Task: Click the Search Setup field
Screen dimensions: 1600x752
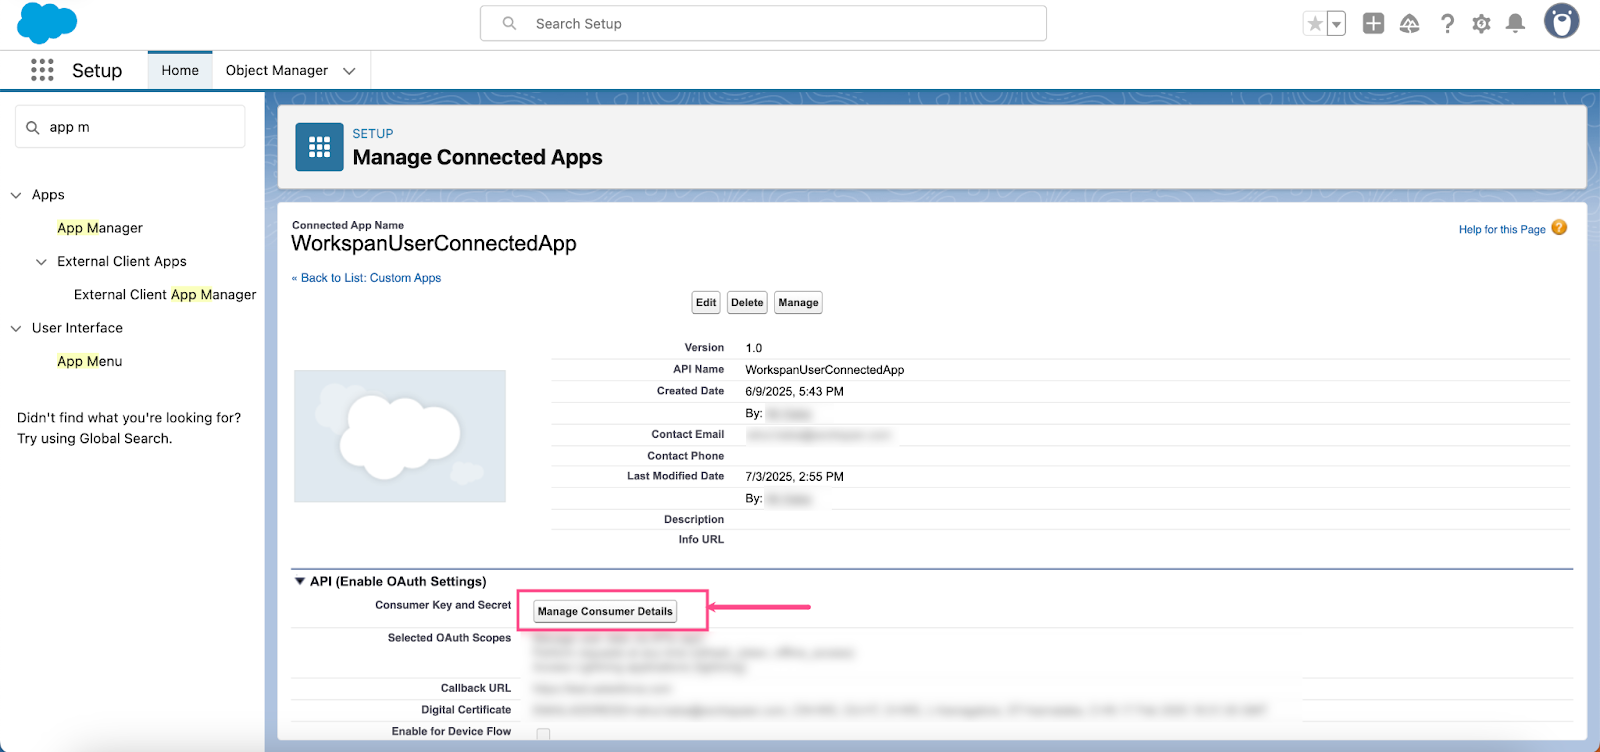Action: click(763, 23)
